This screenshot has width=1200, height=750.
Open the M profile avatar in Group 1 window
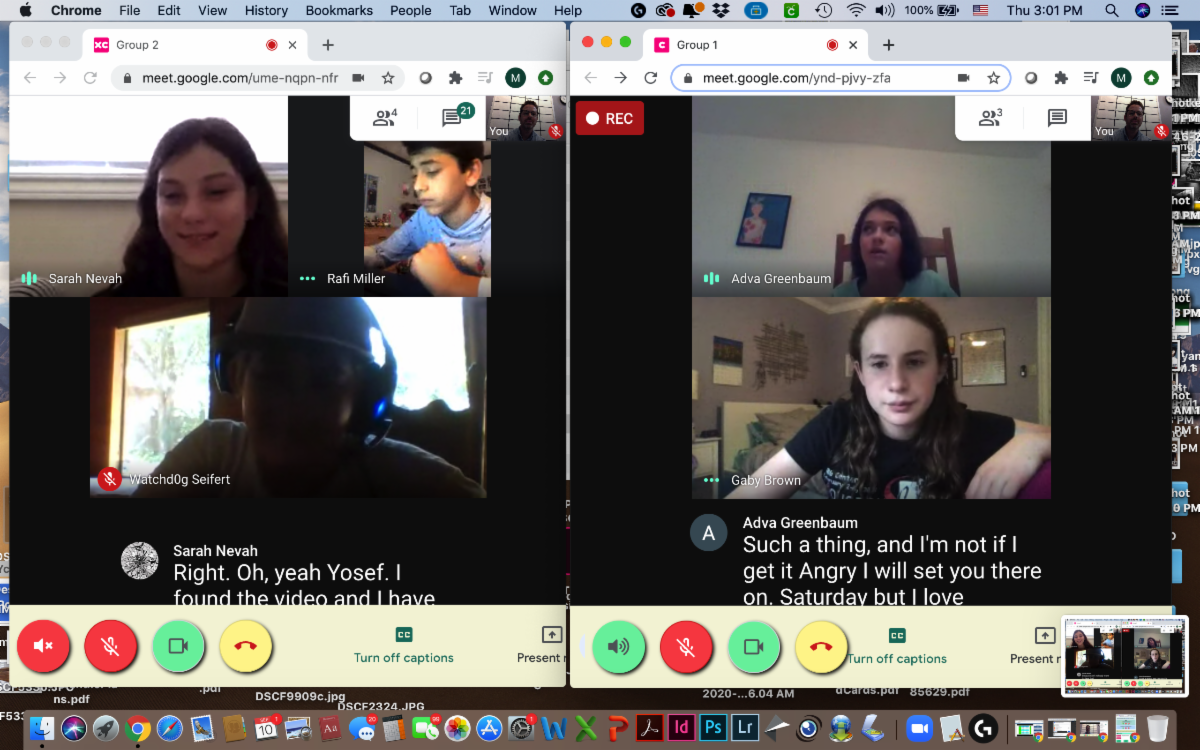1121,78
